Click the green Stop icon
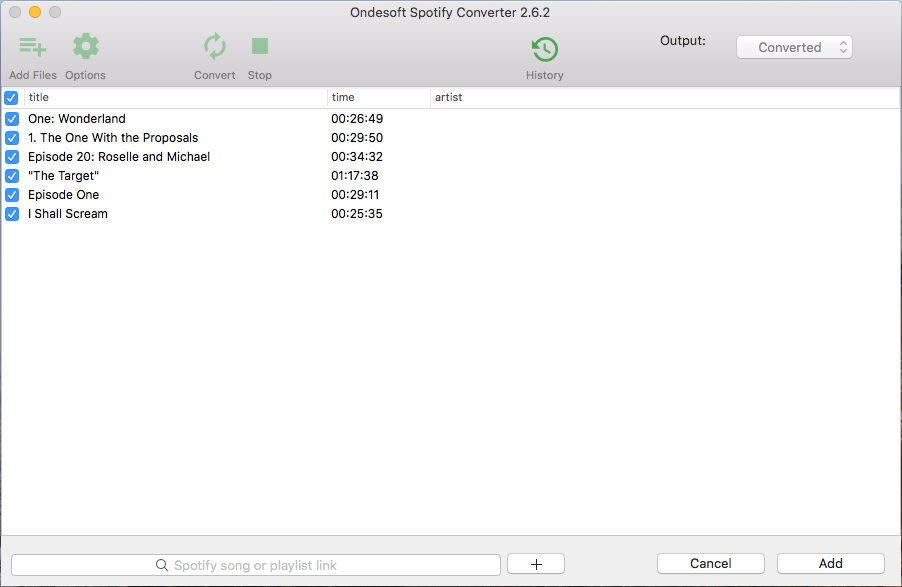This screenshot has height=587, width=902. coord(260,47)
